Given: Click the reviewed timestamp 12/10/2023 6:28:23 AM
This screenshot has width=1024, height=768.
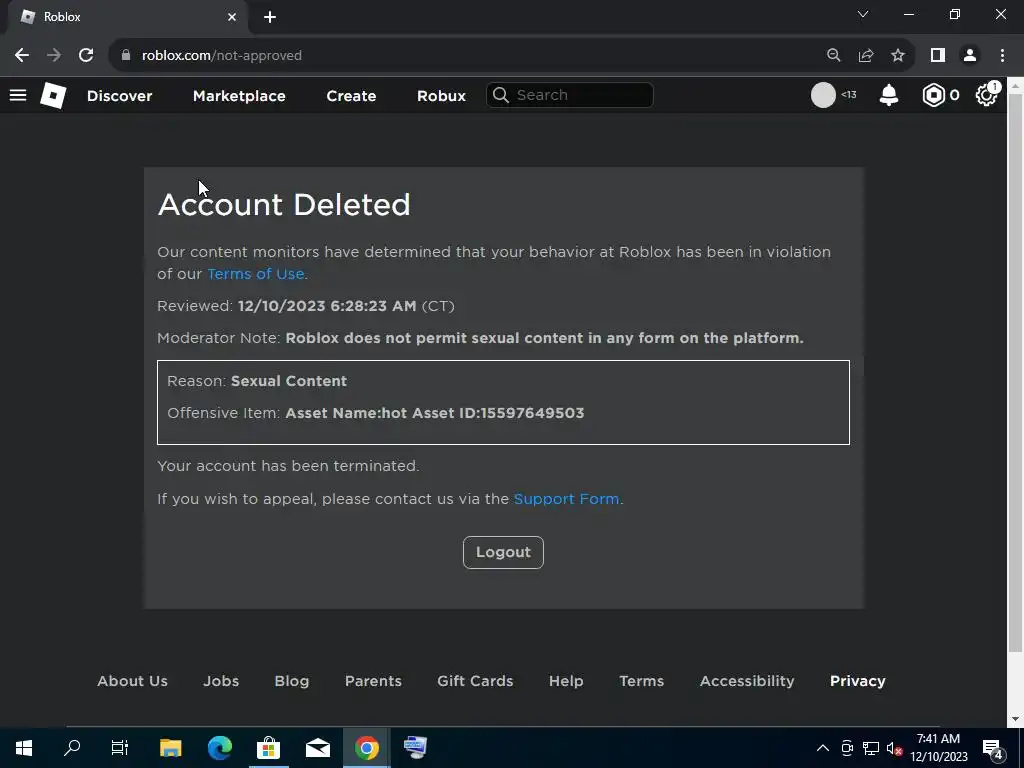Looking at the screenshot, I should (x=327, y=306).
